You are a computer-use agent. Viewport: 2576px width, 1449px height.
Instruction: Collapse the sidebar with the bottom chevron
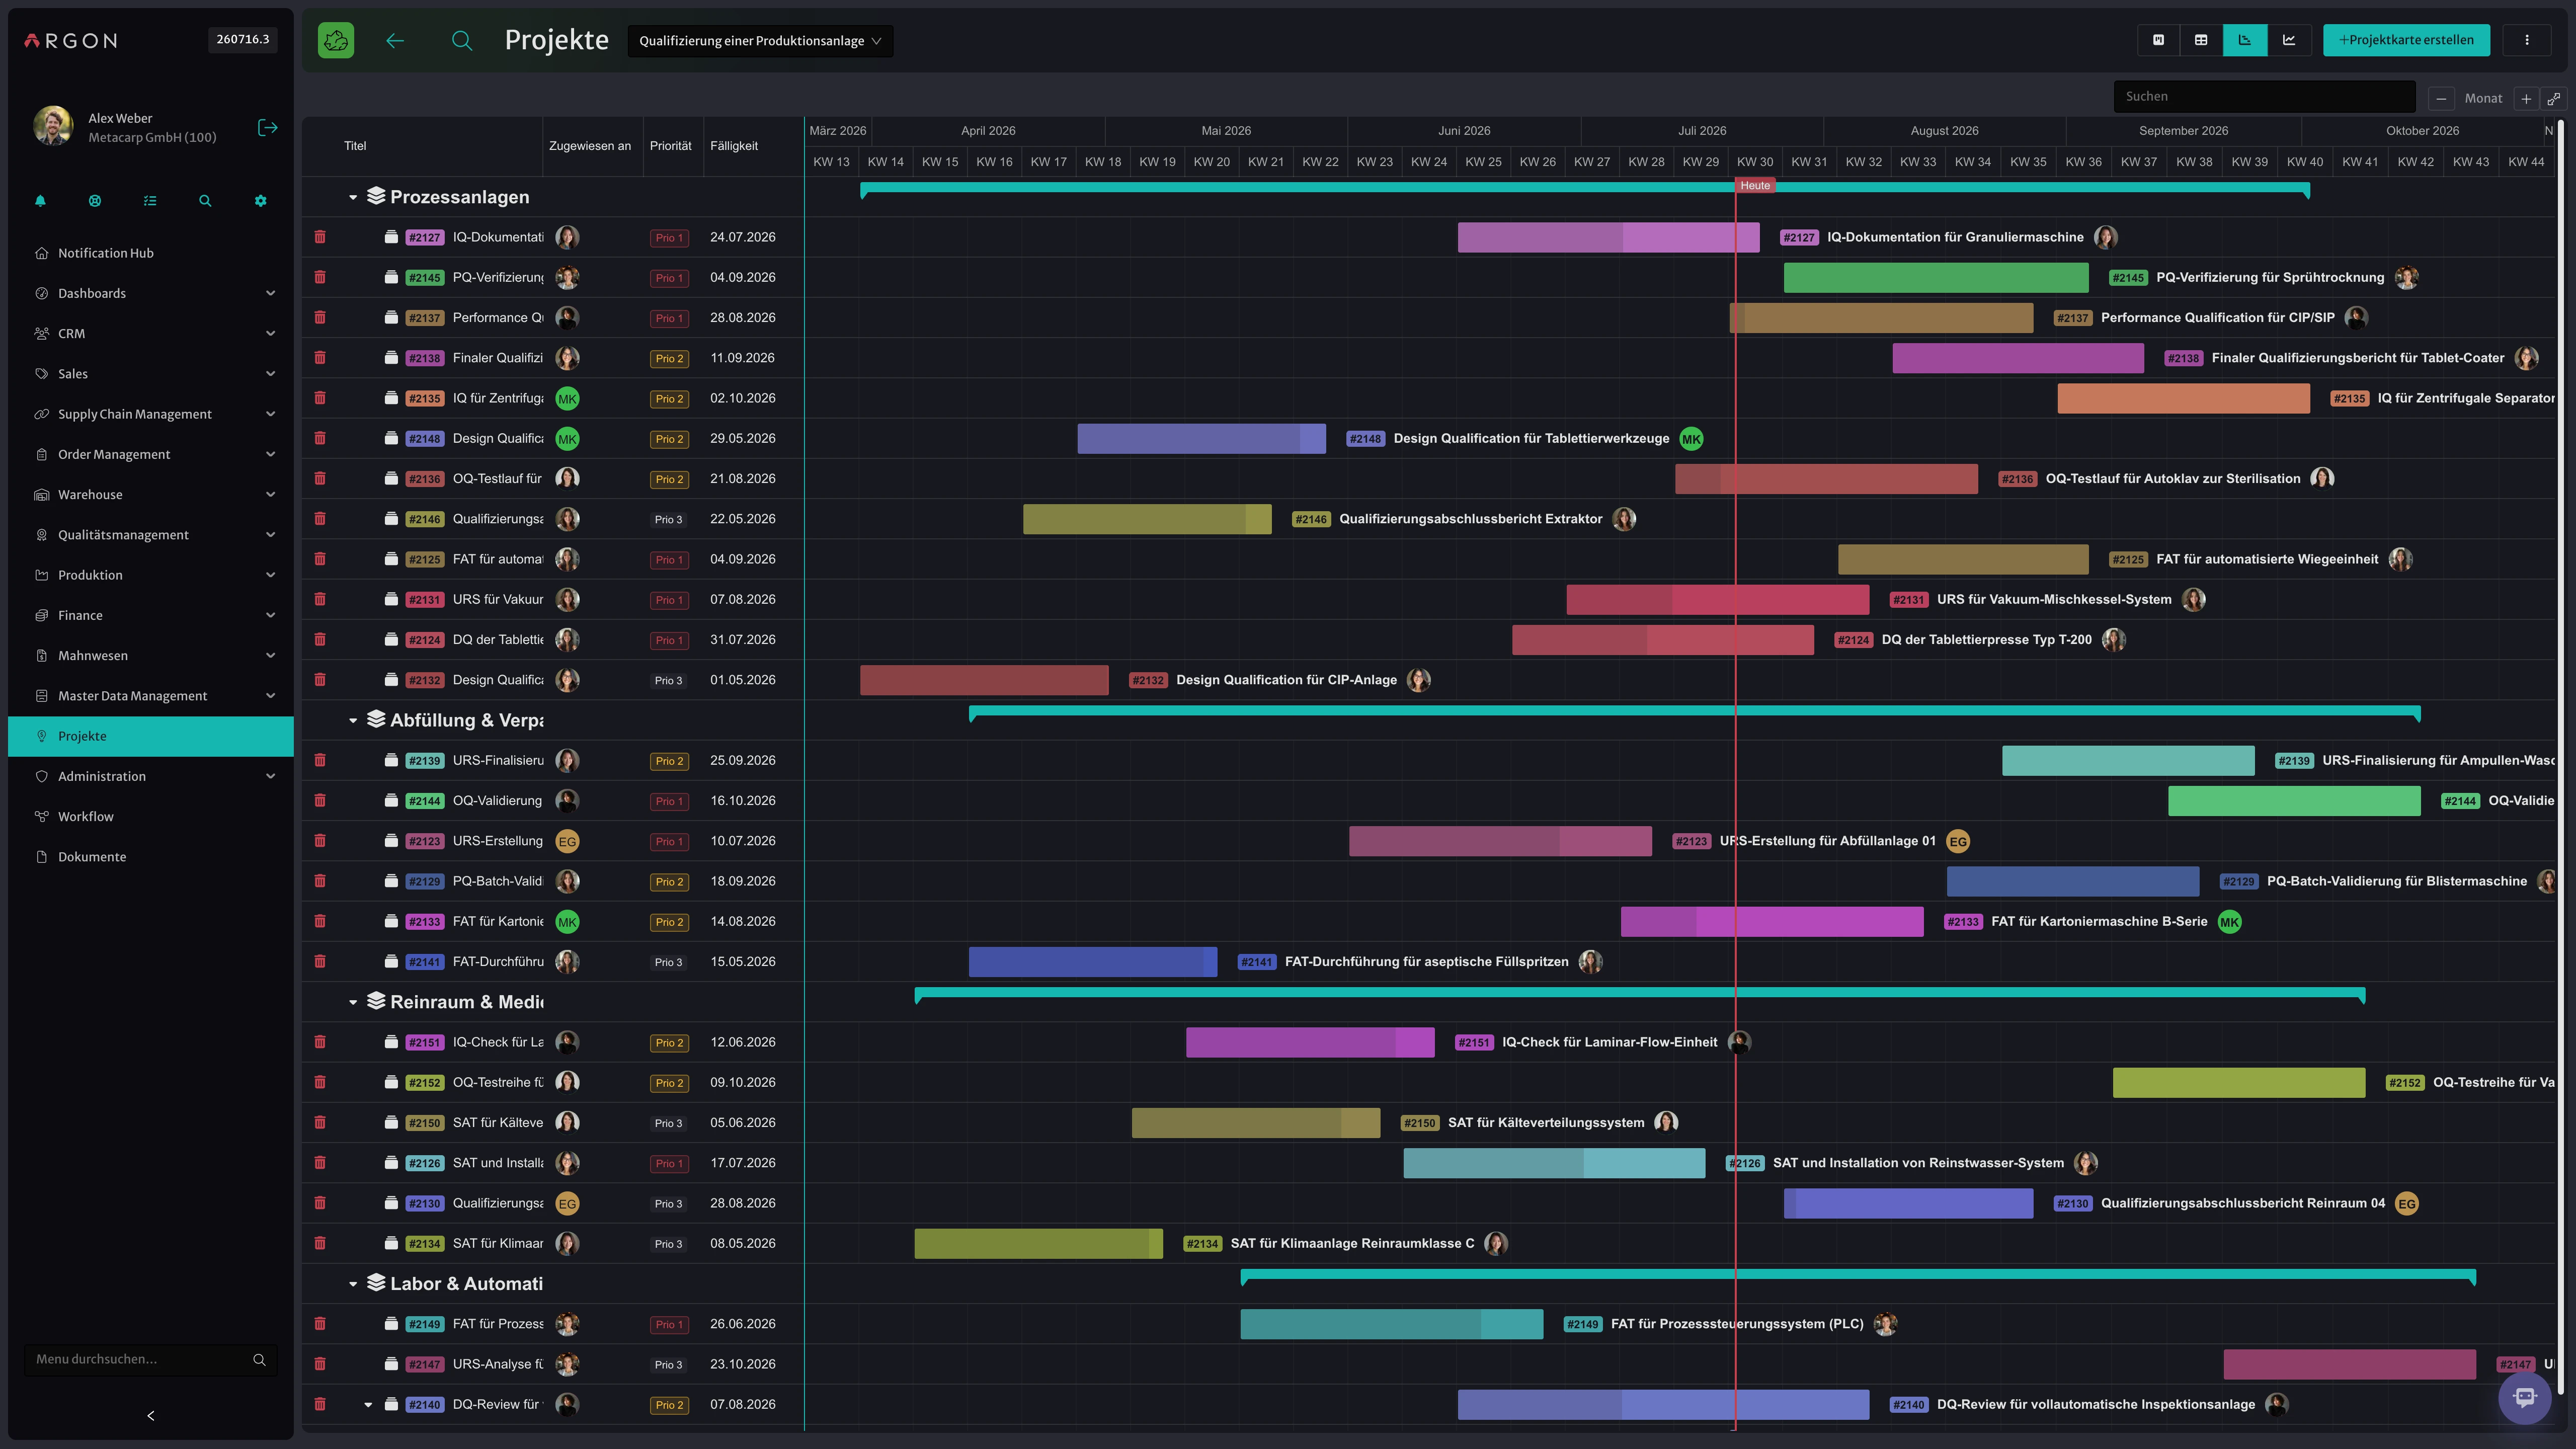pyautogui.click(x=151, y=1415)
